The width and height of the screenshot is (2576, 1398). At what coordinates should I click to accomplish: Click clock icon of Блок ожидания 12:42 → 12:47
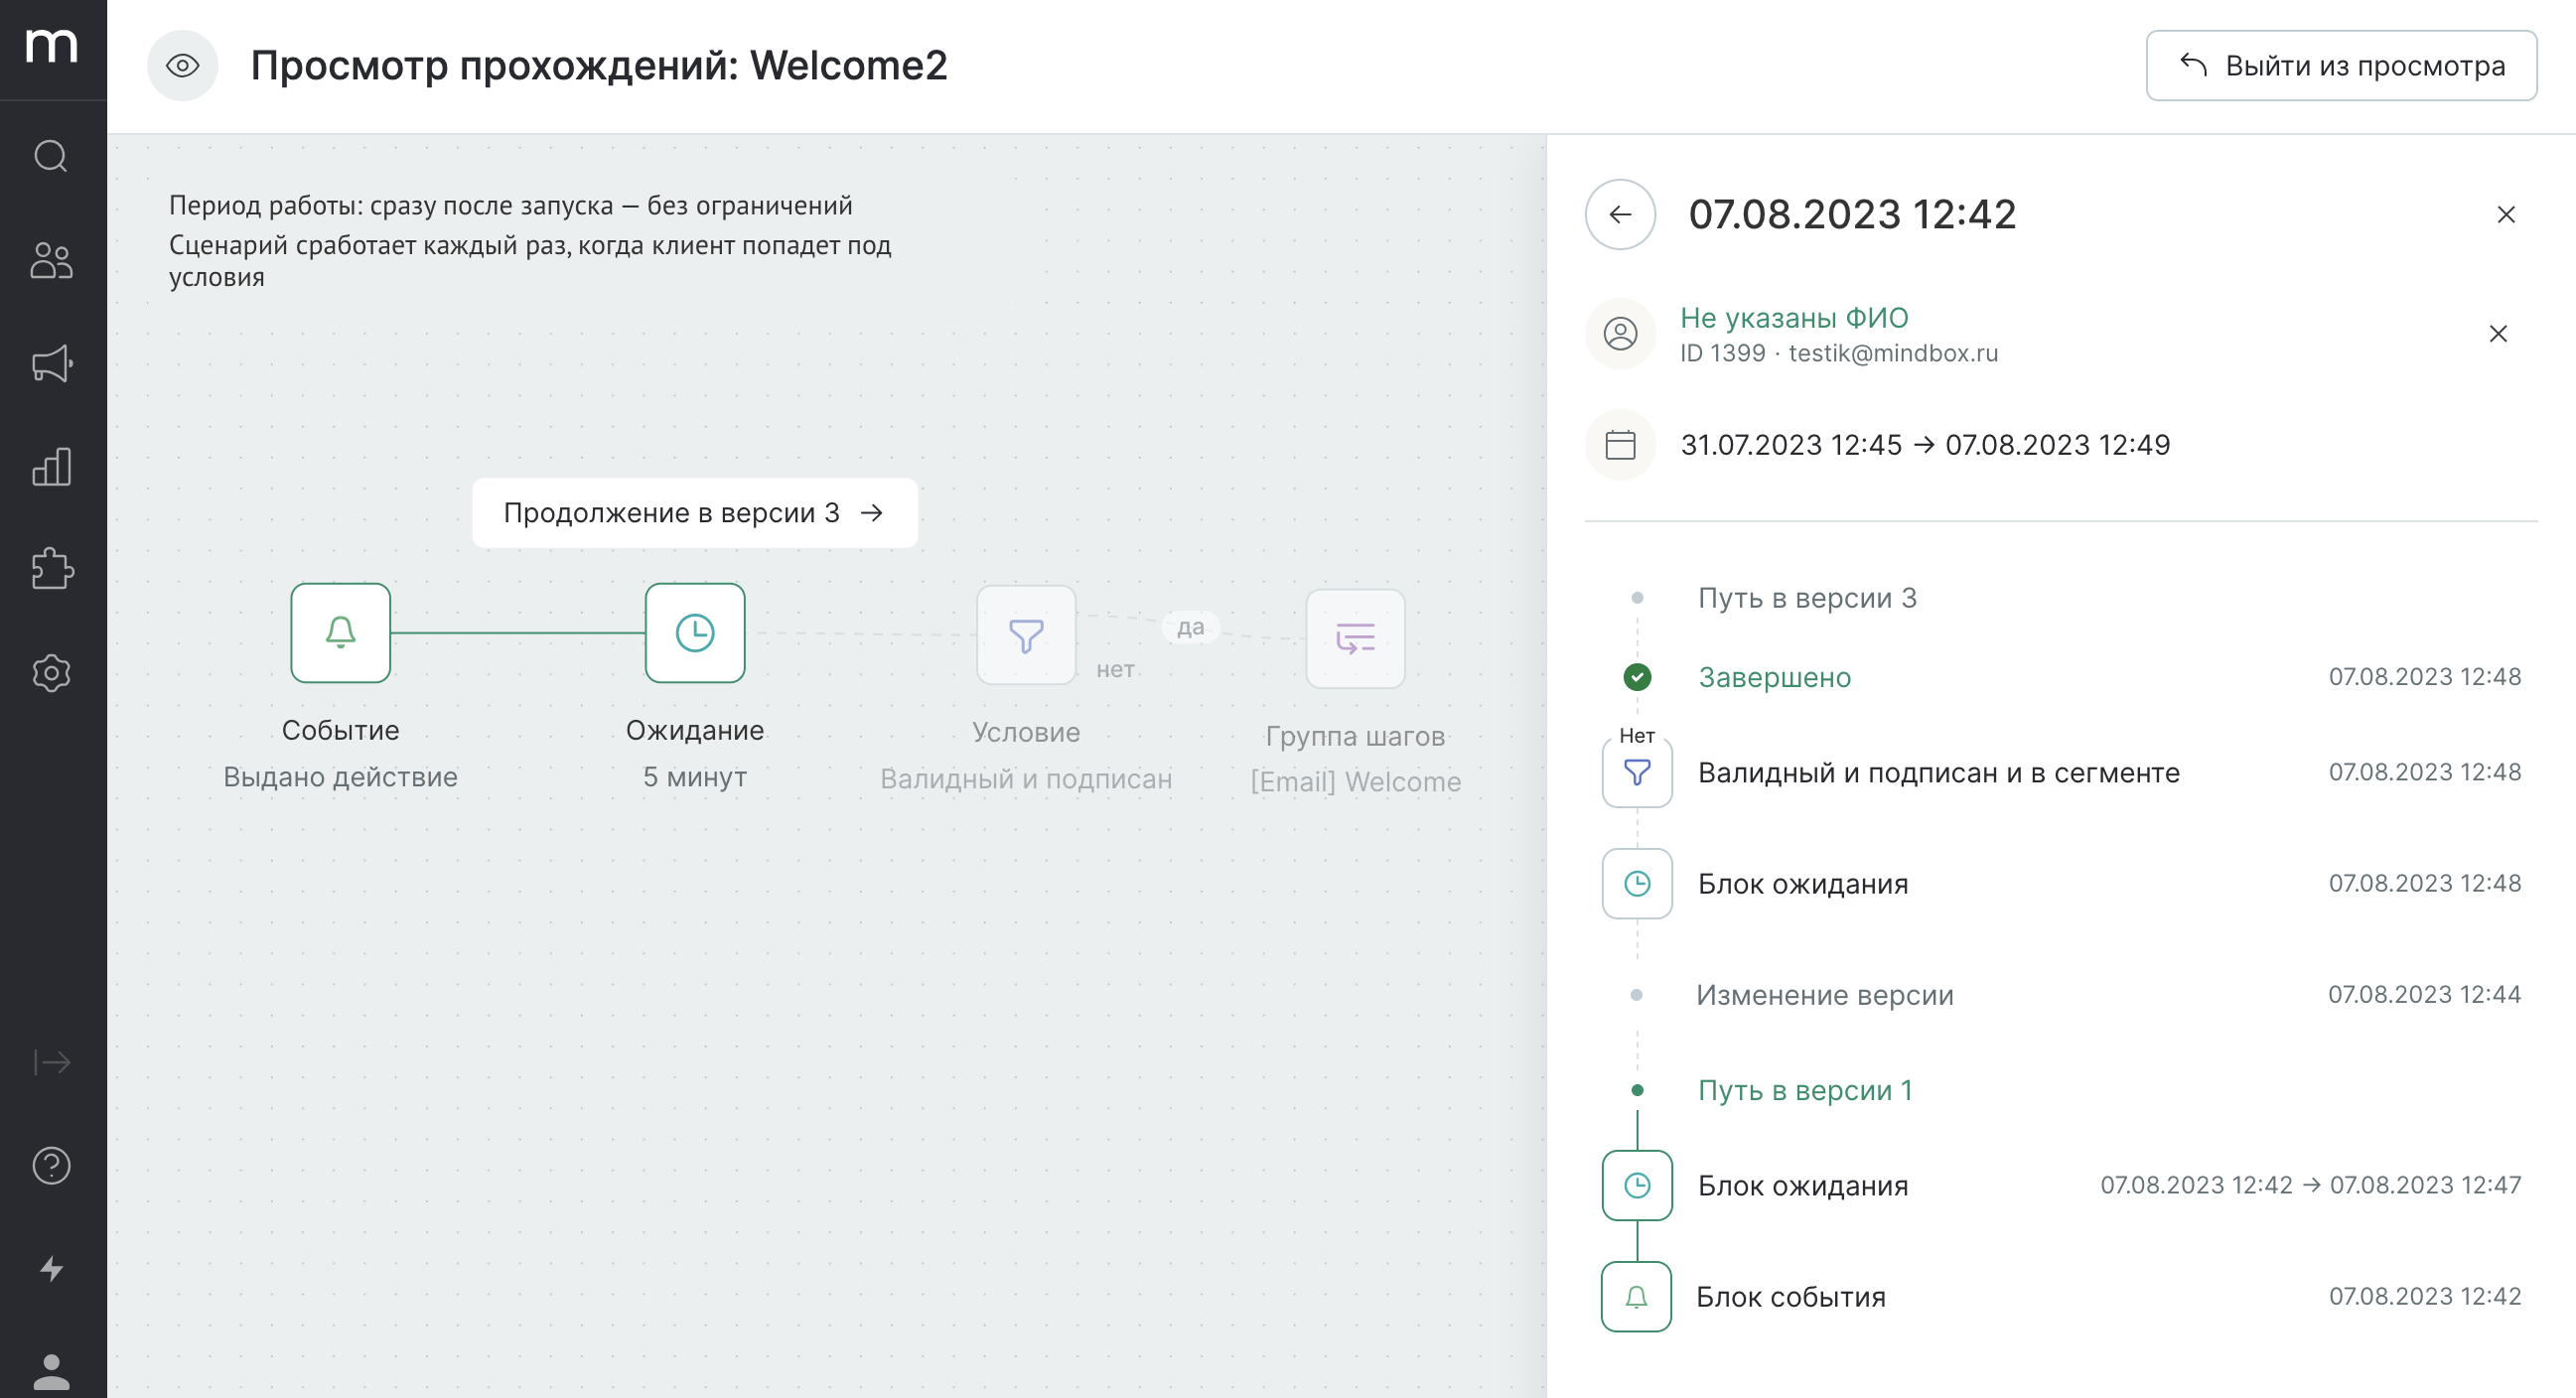pyautogui.click(x=1637, y=1186)
